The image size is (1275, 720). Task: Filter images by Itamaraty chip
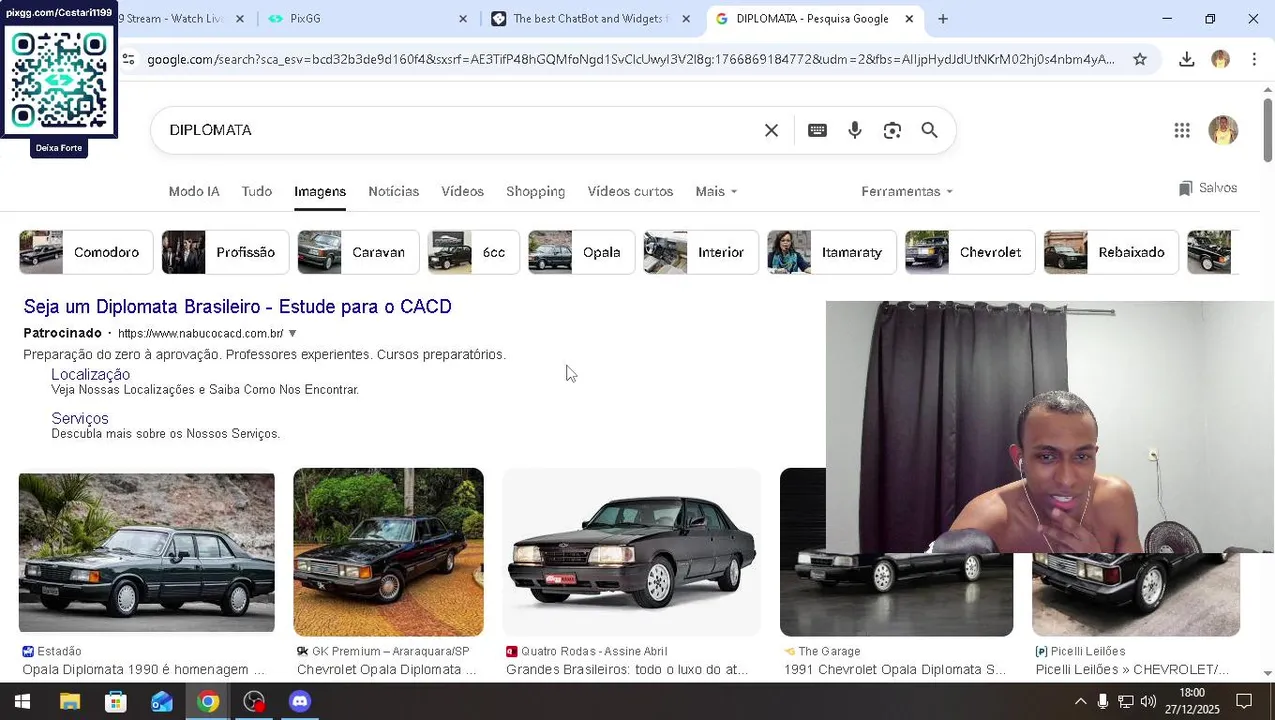point(832,252)
